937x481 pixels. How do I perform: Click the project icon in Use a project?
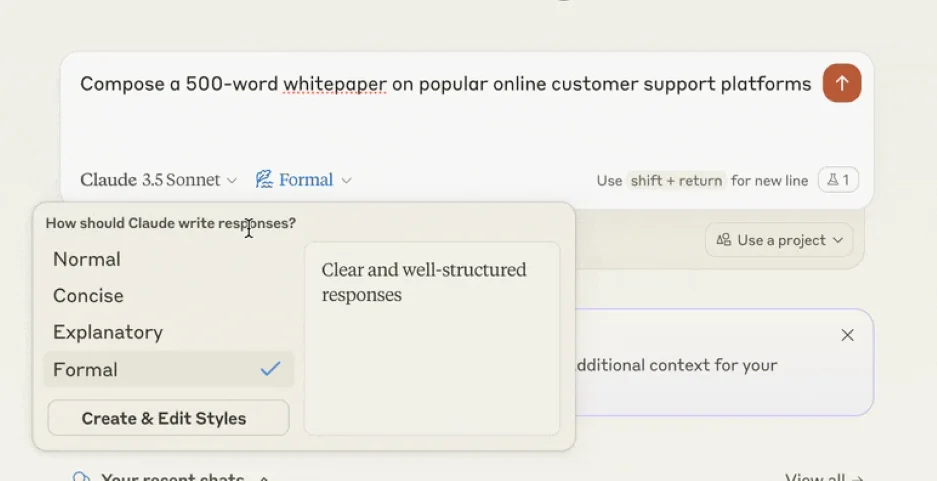click(723, 240)
